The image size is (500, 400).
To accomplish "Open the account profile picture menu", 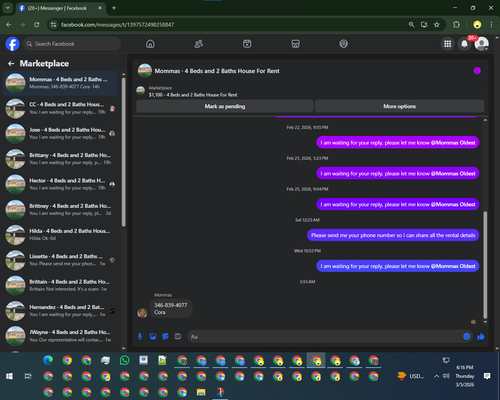I will point(482,44).
